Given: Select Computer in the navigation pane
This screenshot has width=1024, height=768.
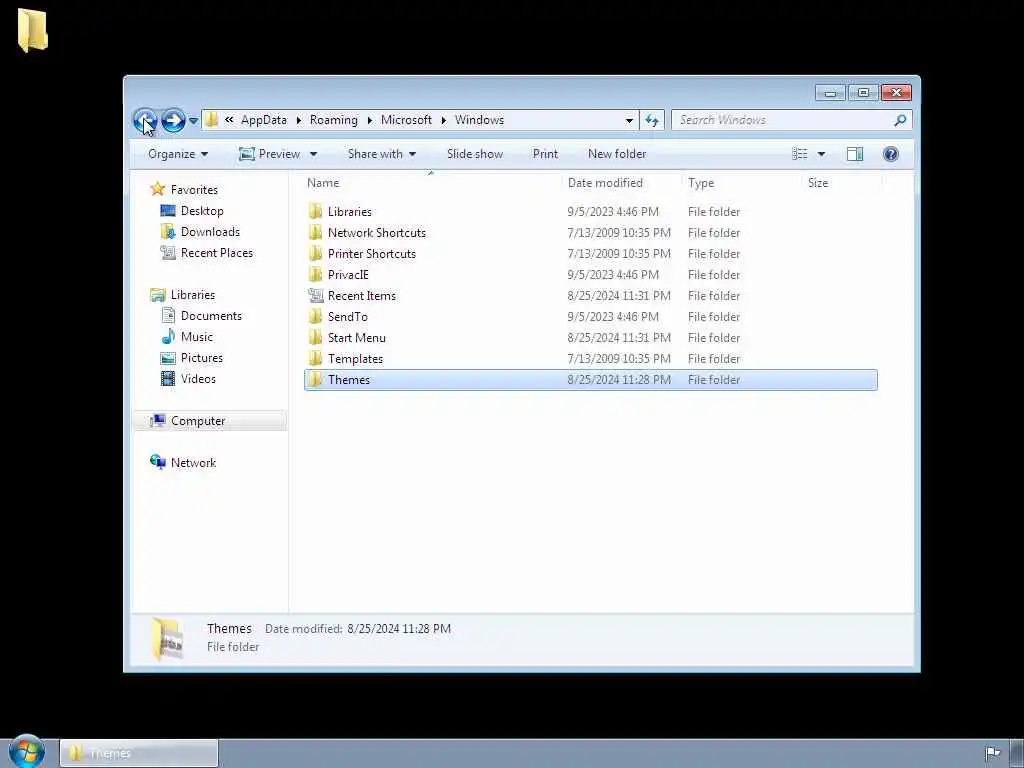Looking at the screenshot, I should pyautogui.click(x=198, y=421).
